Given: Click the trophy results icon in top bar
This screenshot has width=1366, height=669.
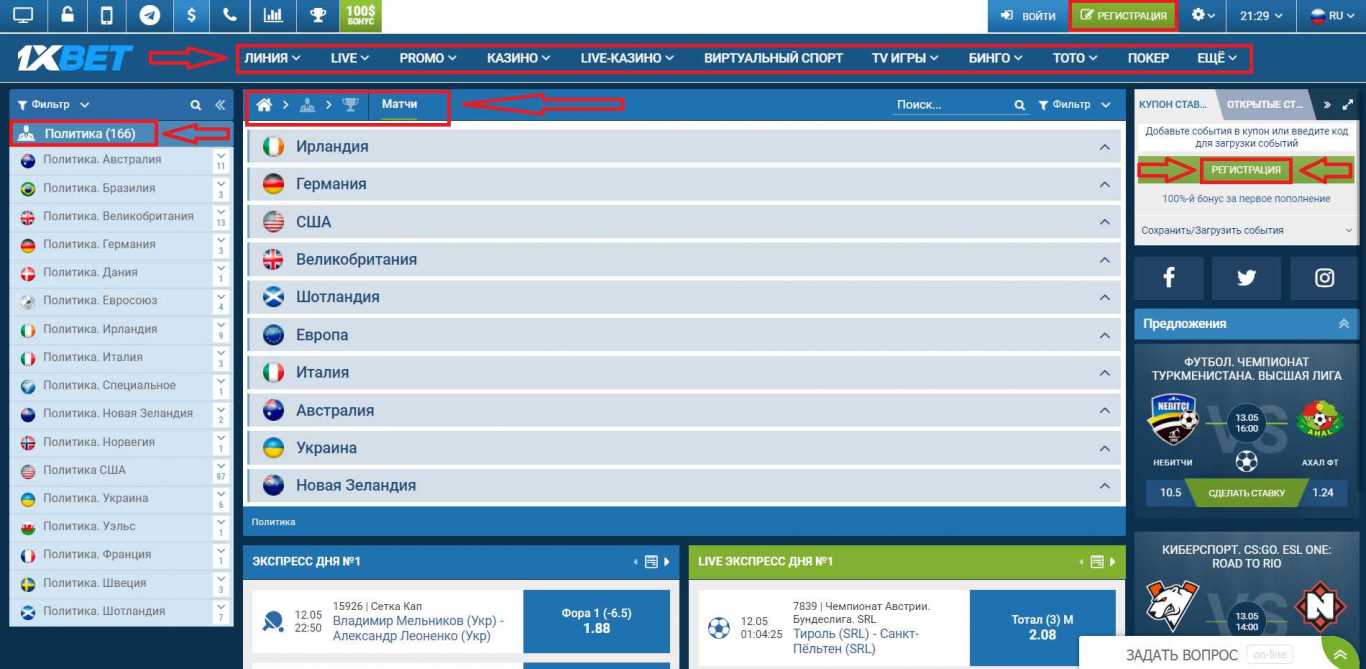Looking at the screenshot, I should click(x=317, y=15).
